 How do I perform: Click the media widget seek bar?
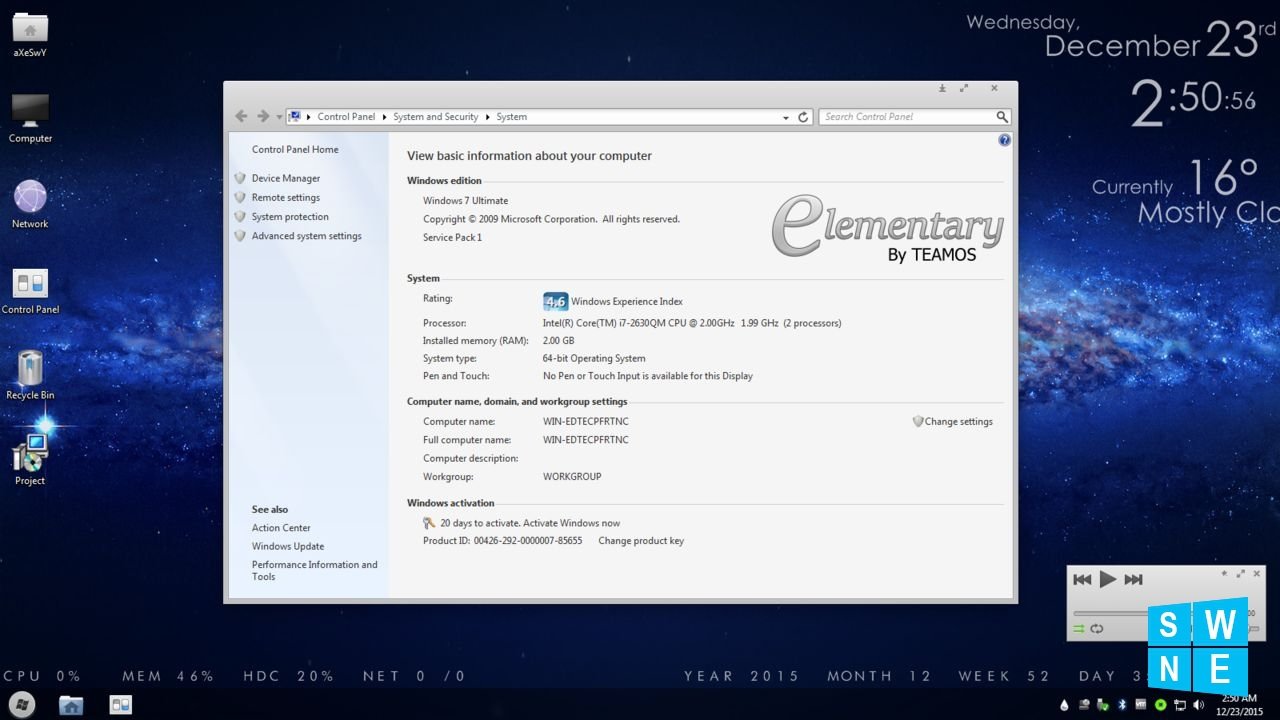click(x=1110, y=613)
